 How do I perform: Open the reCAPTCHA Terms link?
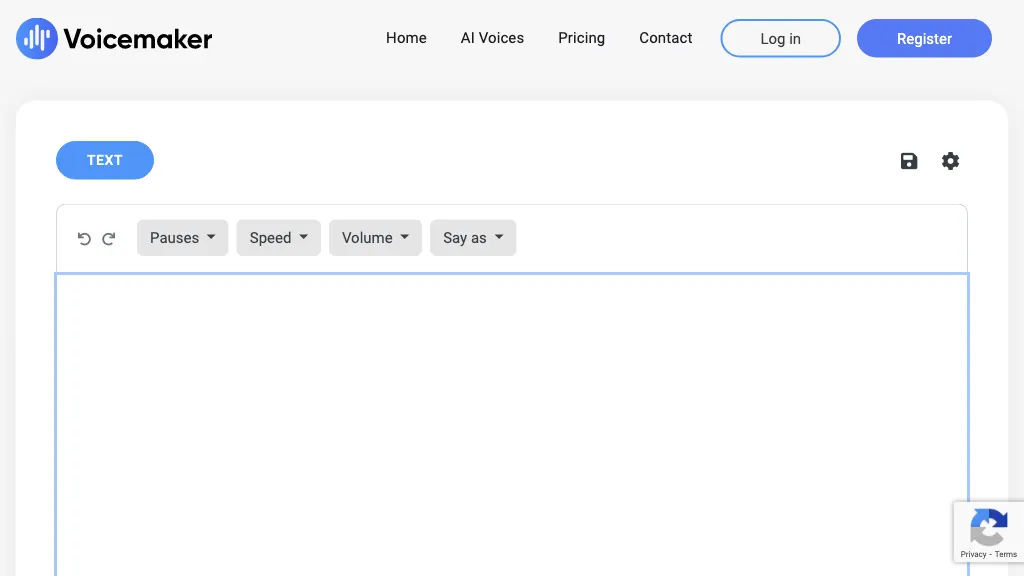pos(1006,554)
